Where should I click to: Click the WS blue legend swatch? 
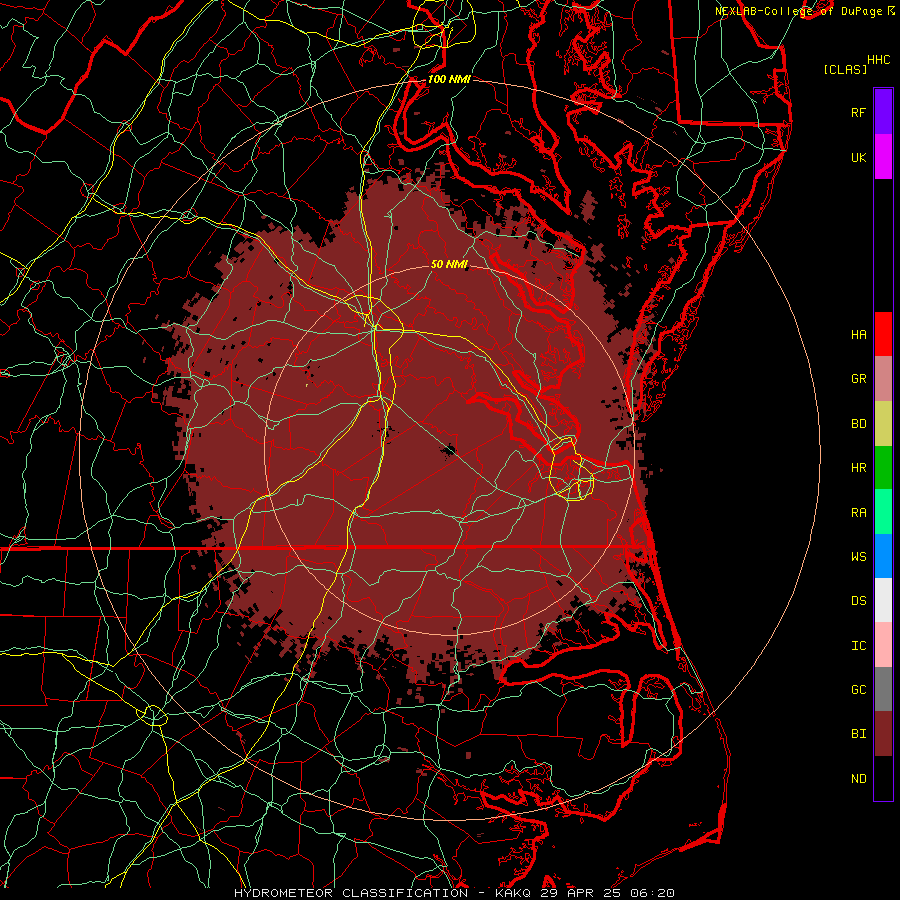tap(883, 556)
